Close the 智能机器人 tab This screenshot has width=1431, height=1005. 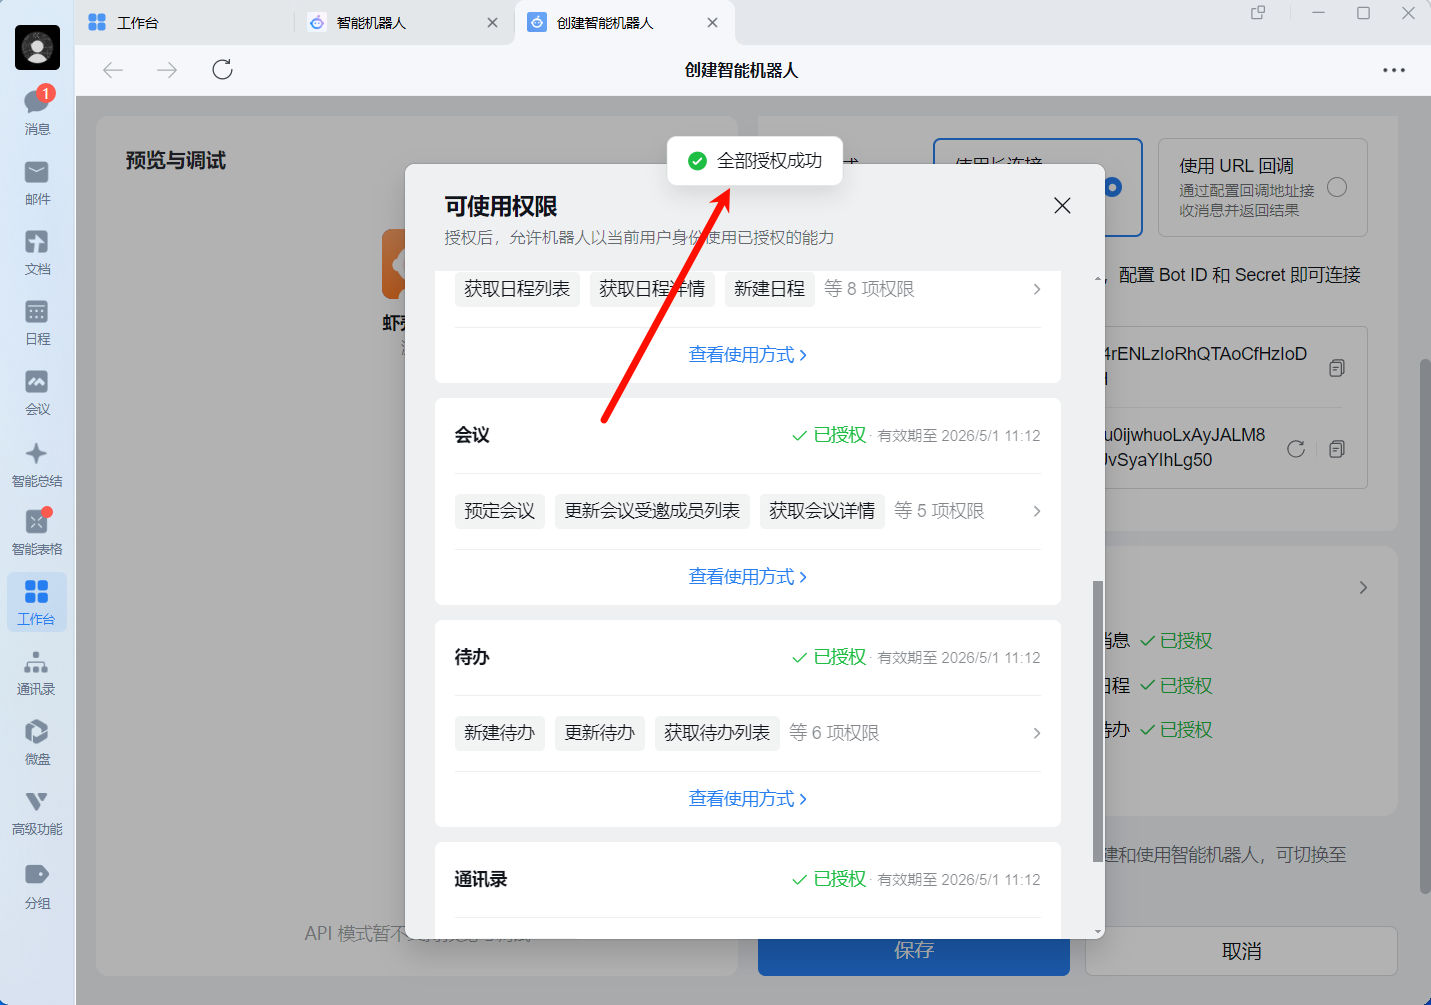(492, 22)
